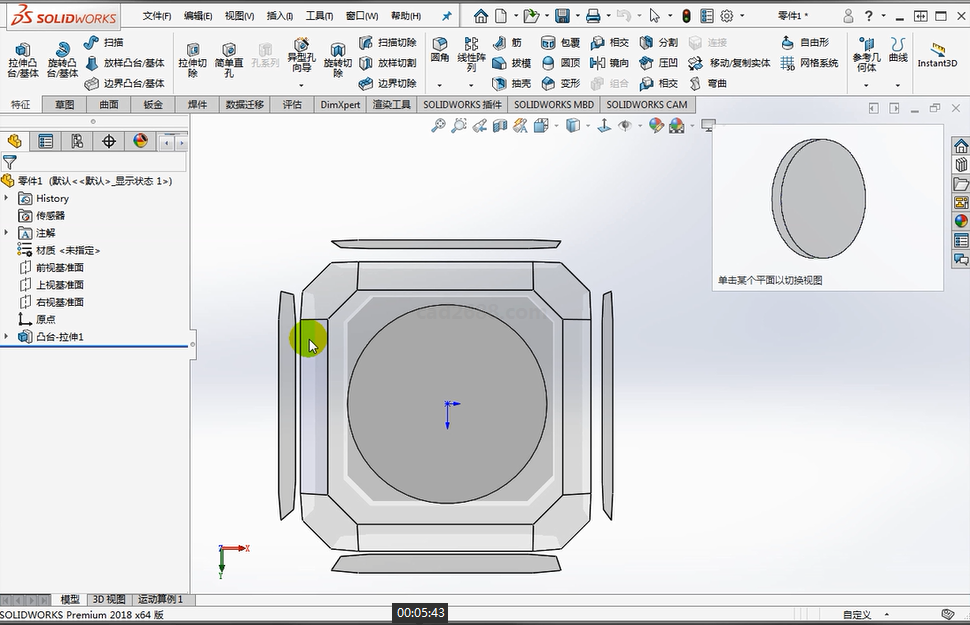Screen dimensions: 970x625
Task: Click the 3D 视图 bottom tab
Action: click(x=109, y=599)
